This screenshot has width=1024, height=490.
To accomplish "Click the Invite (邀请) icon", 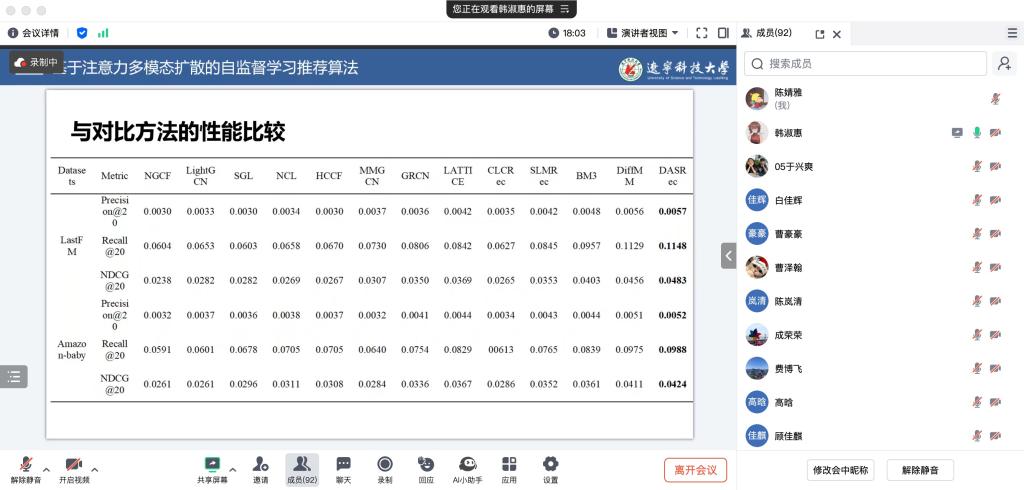I will (x=260, y=469).
